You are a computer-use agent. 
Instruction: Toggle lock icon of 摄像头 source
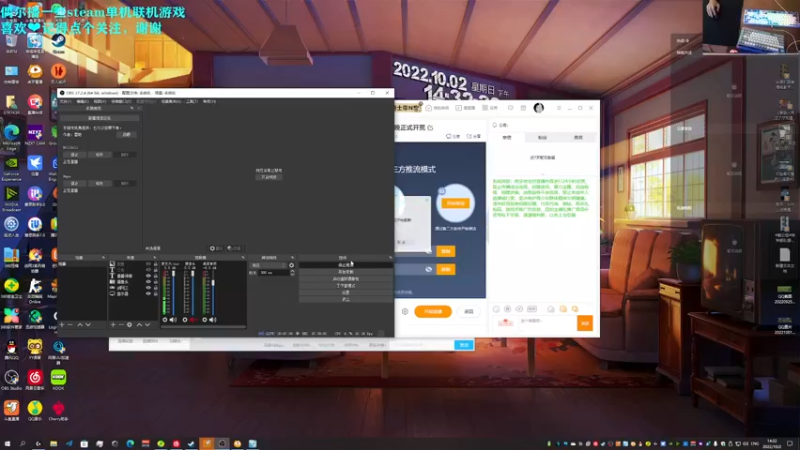156,282
